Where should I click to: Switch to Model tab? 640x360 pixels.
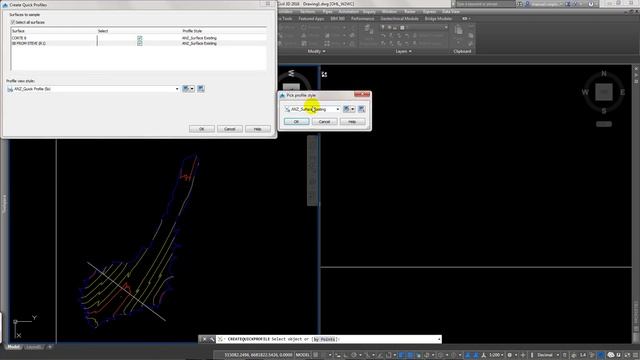pos(13,347)
